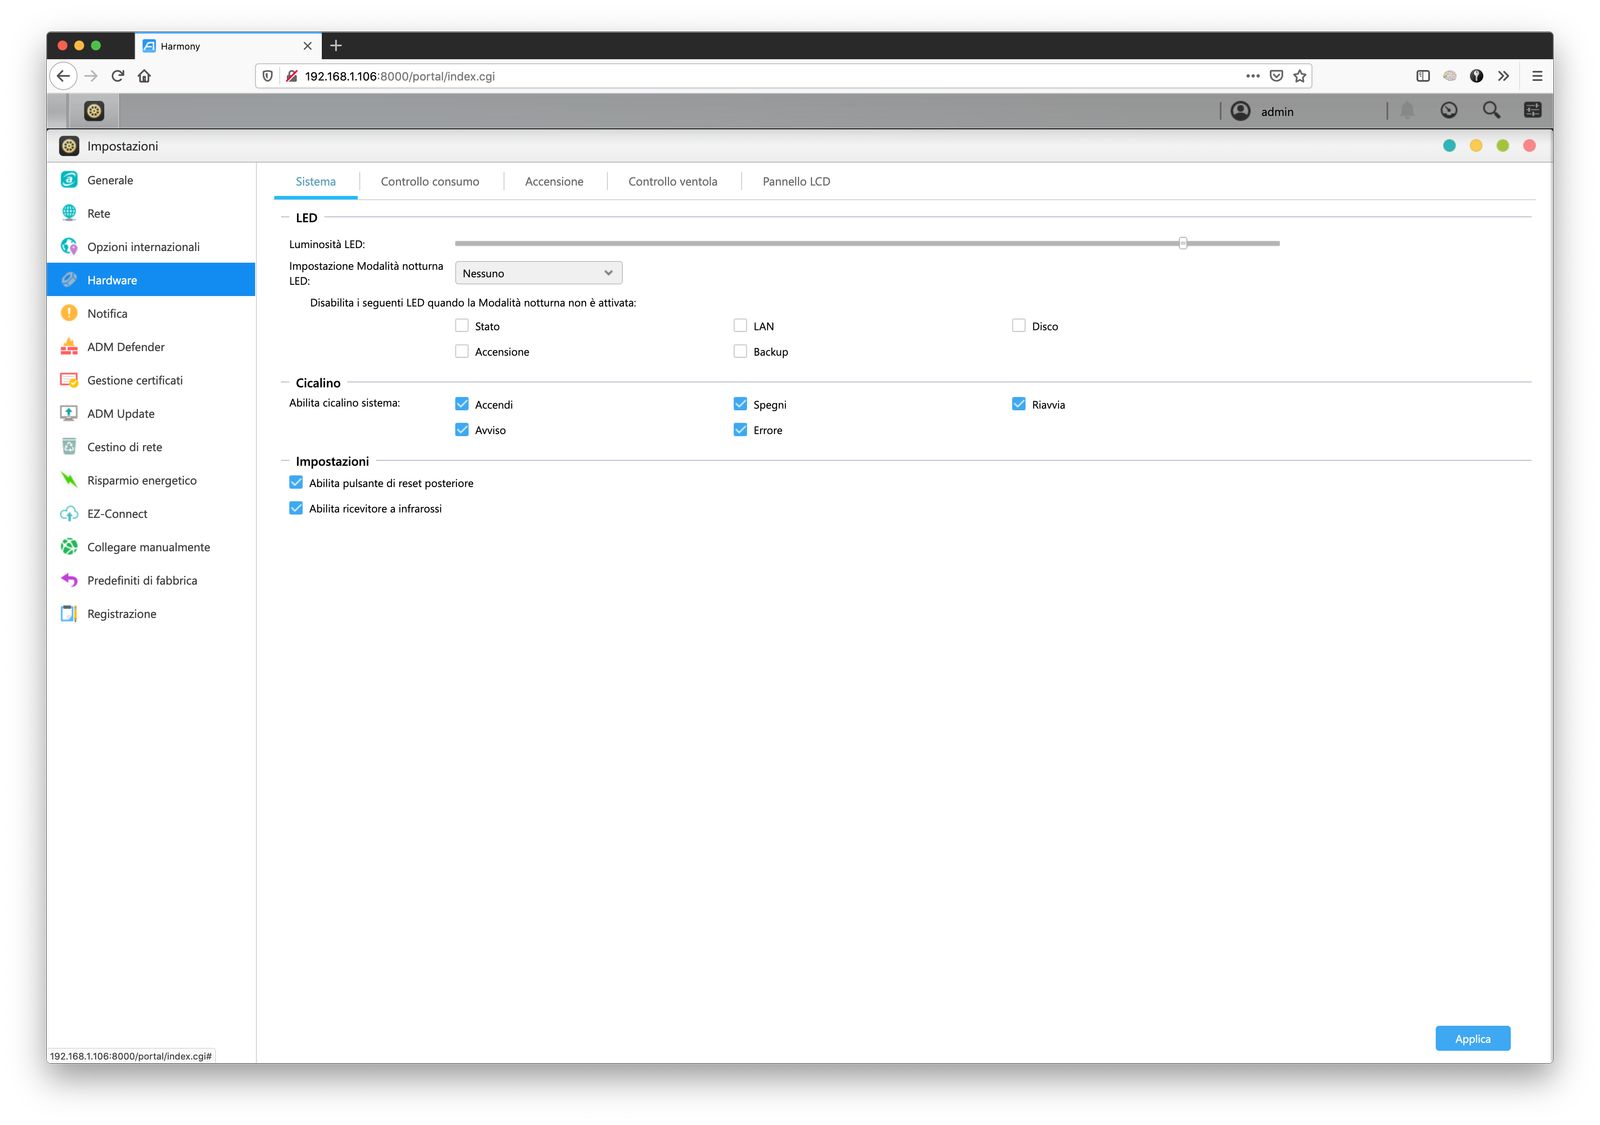Open the notifications bell icon
This screenshot has width=1600, height=1125.
(x=1407, y=111)
